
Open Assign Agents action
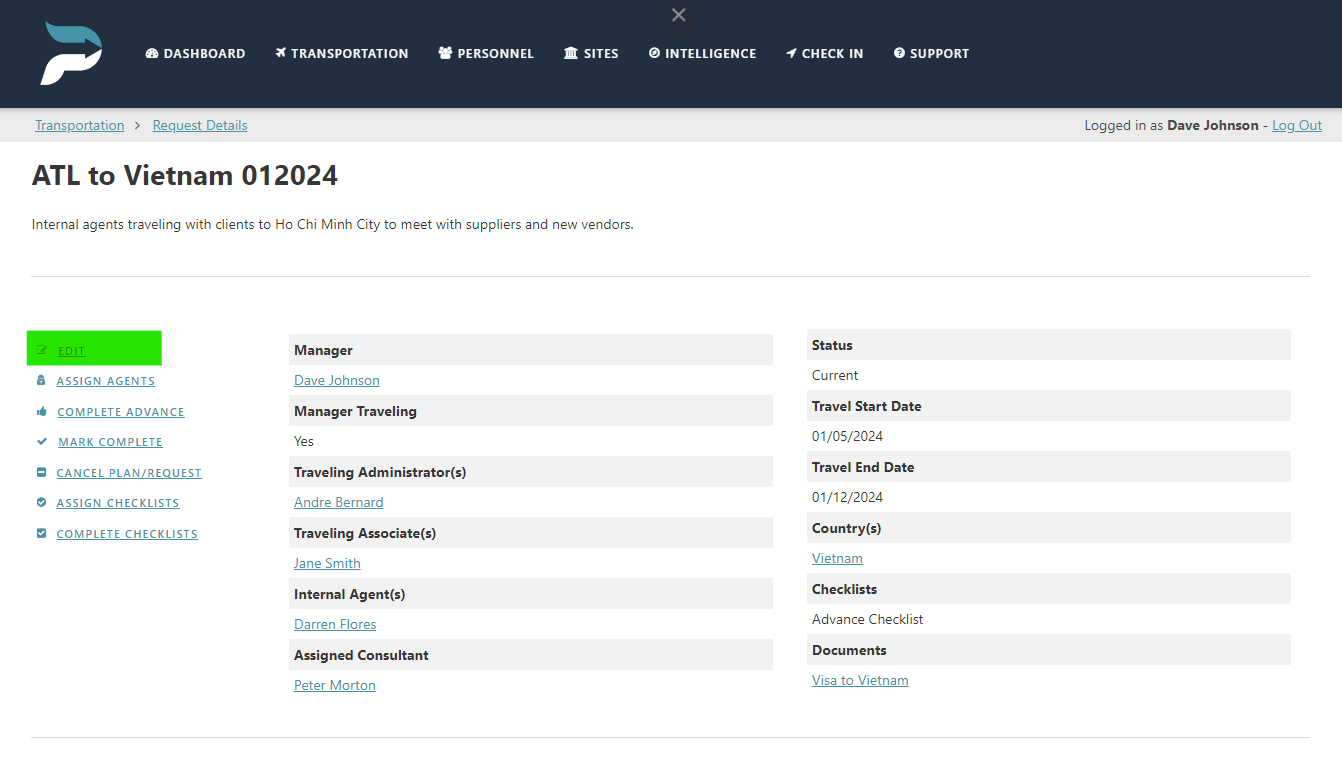pyautogui.click(x=105, y=381)
